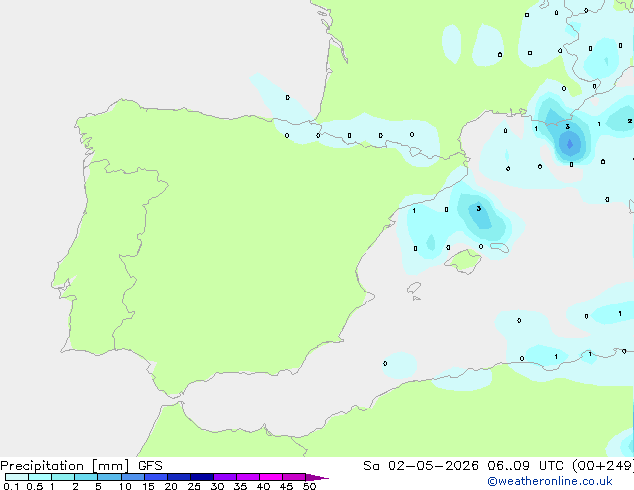Select the lightest 0.1–0.5 mm legend swatch

pyautogui.click(x=17, y=477)
